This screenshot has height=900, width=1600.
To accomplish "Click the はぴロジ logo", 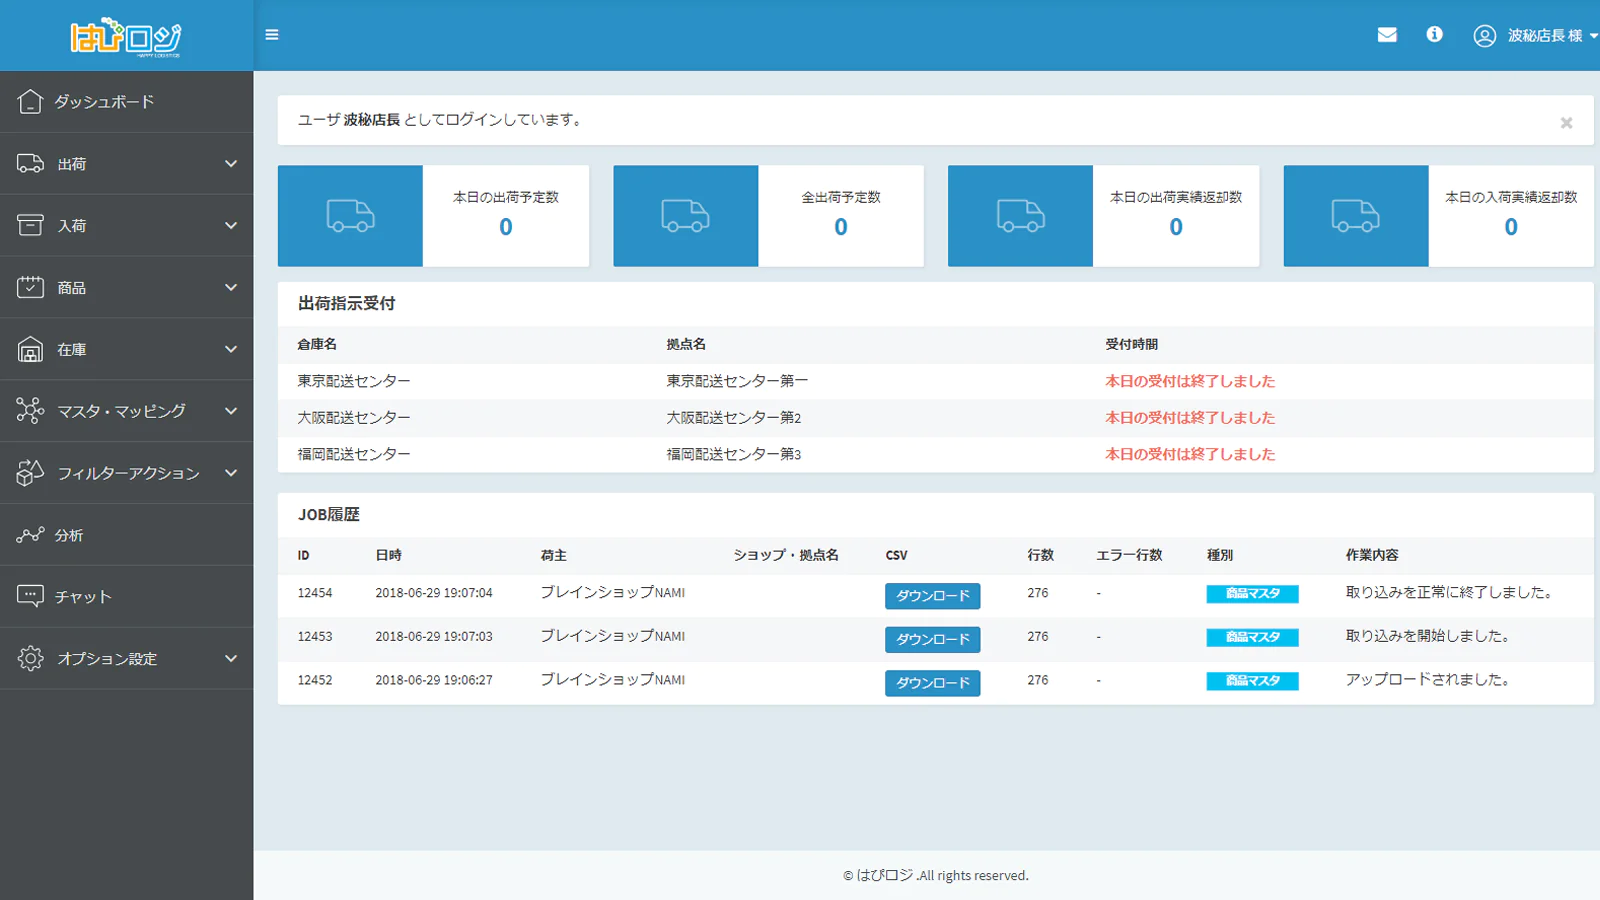I will (x=126, y=37).
